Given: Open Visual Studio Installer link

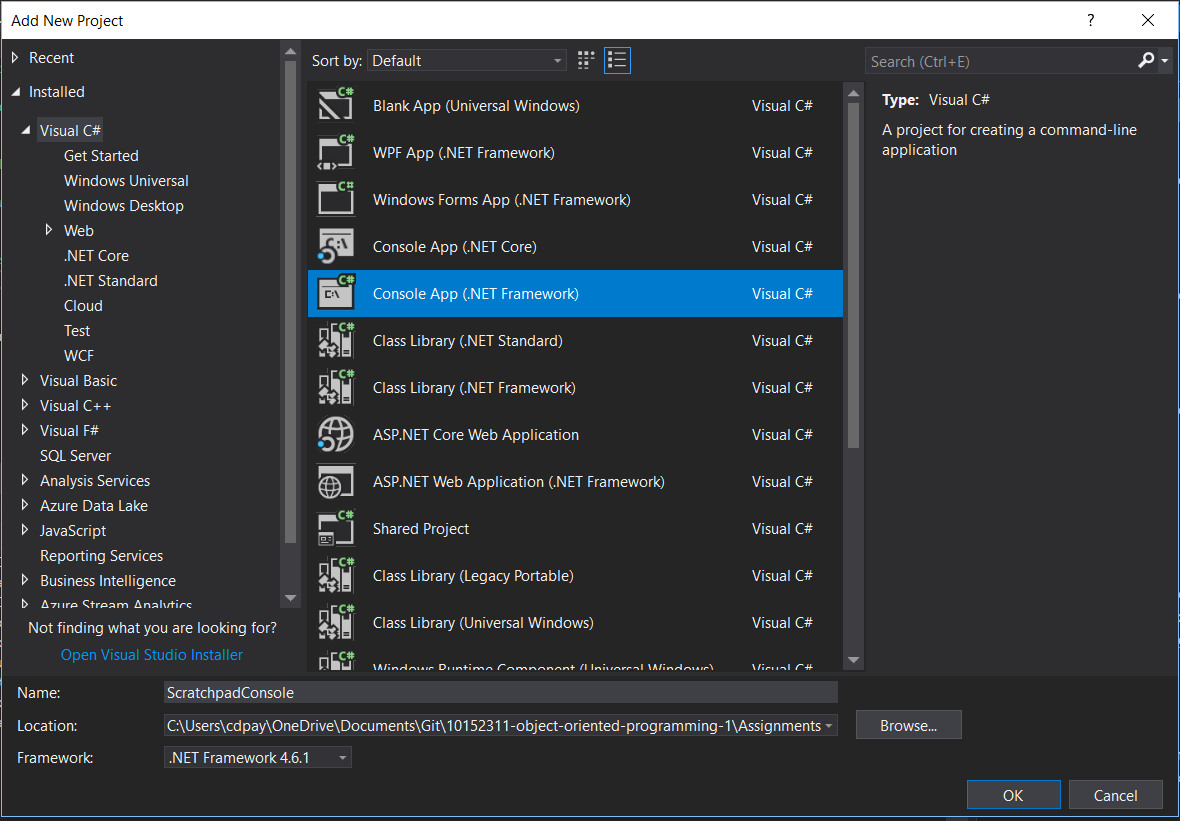Looking at the screenshot, I should pos(152,655).
